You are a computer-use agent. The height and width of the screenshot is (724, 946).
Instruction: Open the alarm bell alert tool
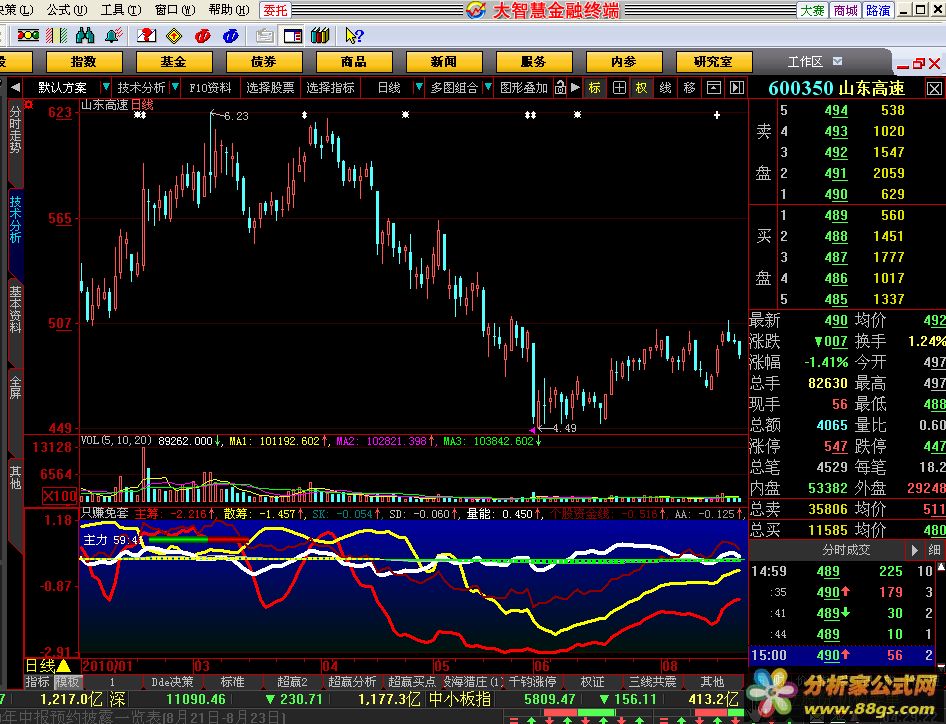(113, 36)
